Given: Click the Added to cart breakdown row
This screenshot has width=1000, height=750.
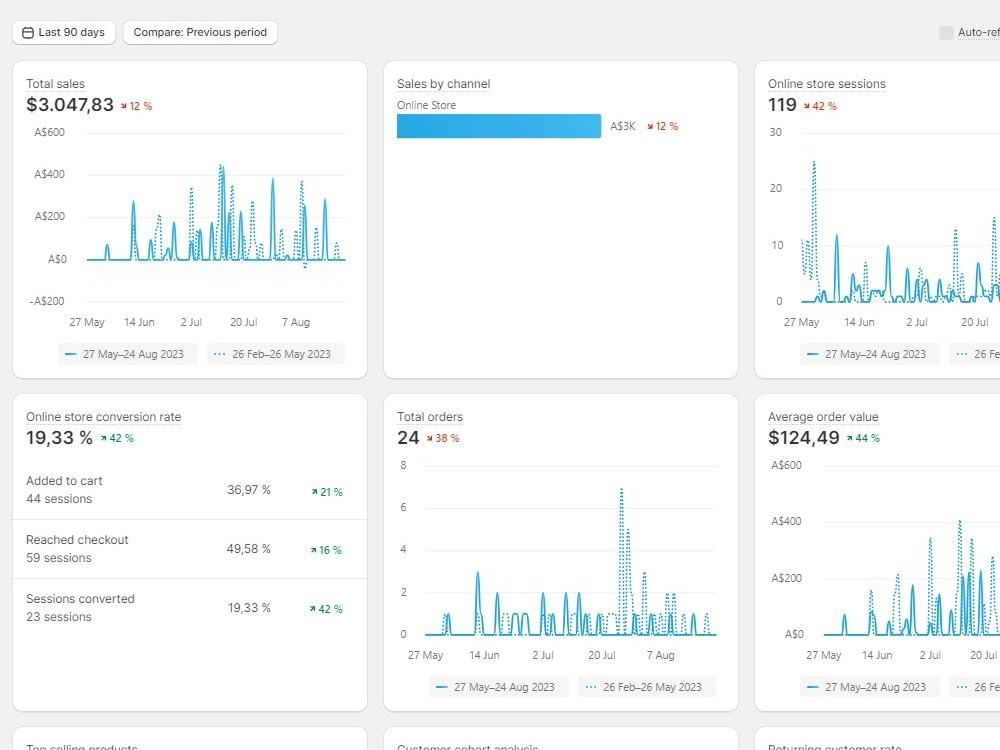Looking at the screenshot, I should (190, 489).
